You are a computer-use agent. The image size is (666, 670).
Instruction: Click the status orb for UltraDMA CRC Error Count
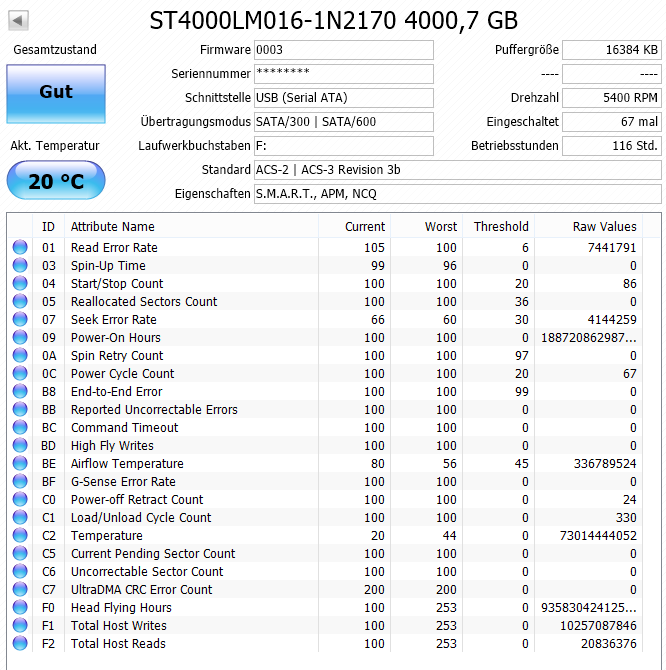(20, 589)
